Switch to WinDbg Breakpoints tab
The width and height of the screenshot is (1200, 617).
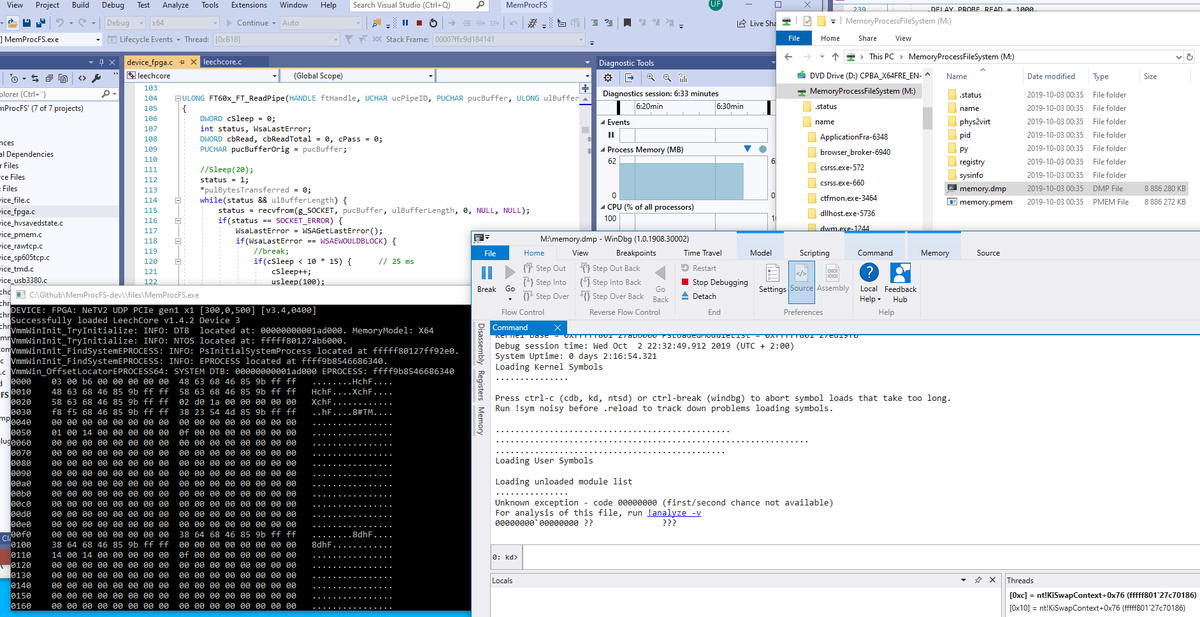[x=635, y=253]
